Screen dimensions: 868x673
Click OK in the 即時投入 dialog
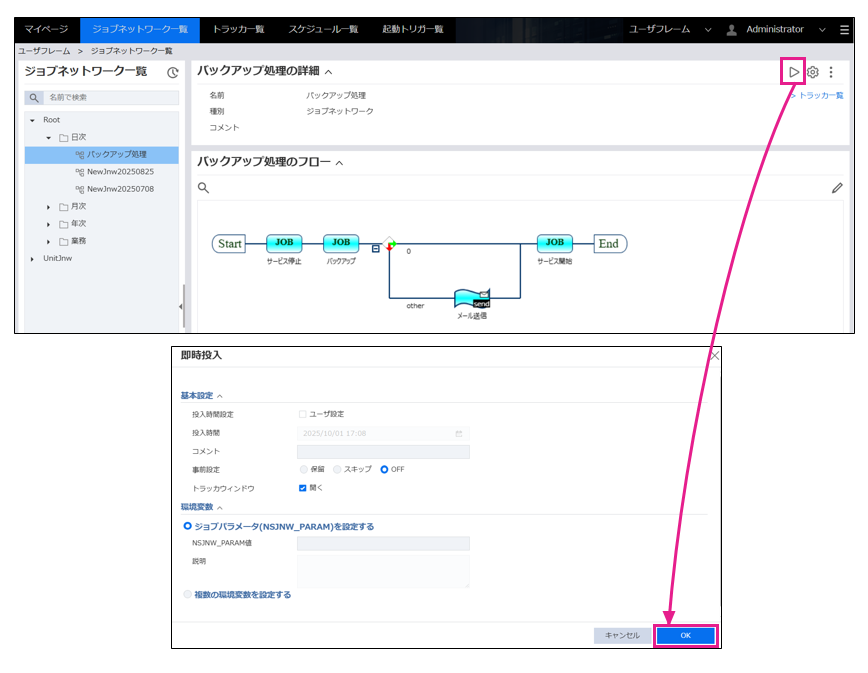[685, 635]
